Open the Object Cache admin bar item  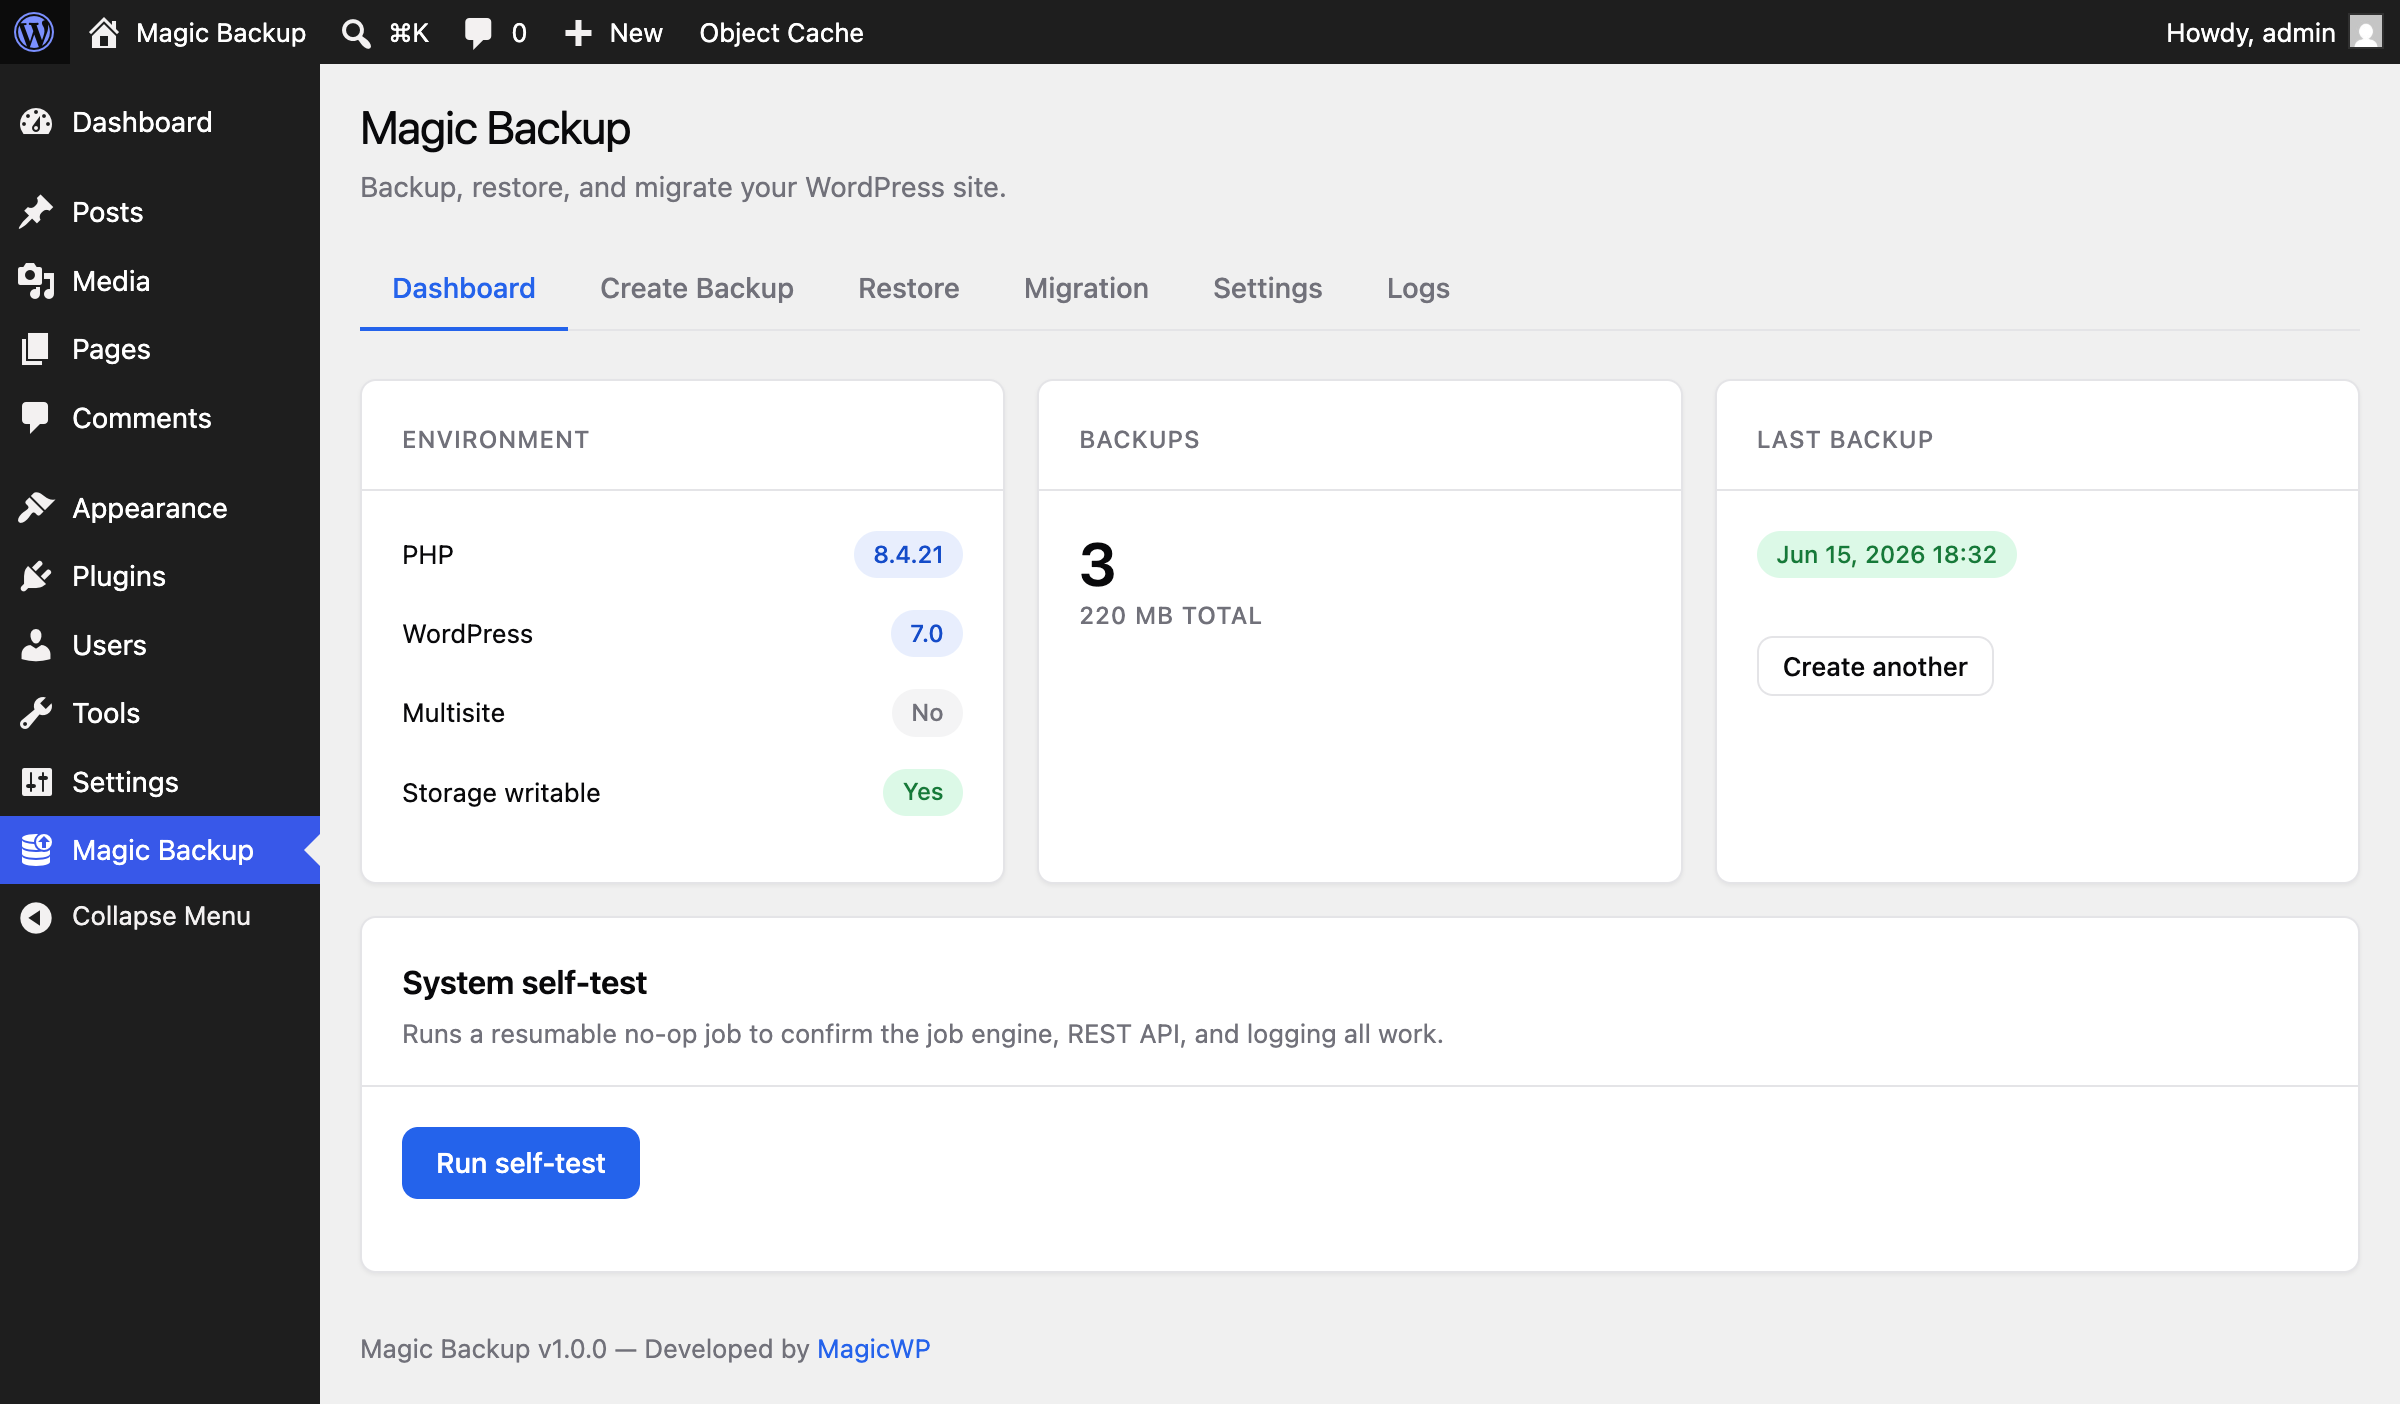[781, 33]
